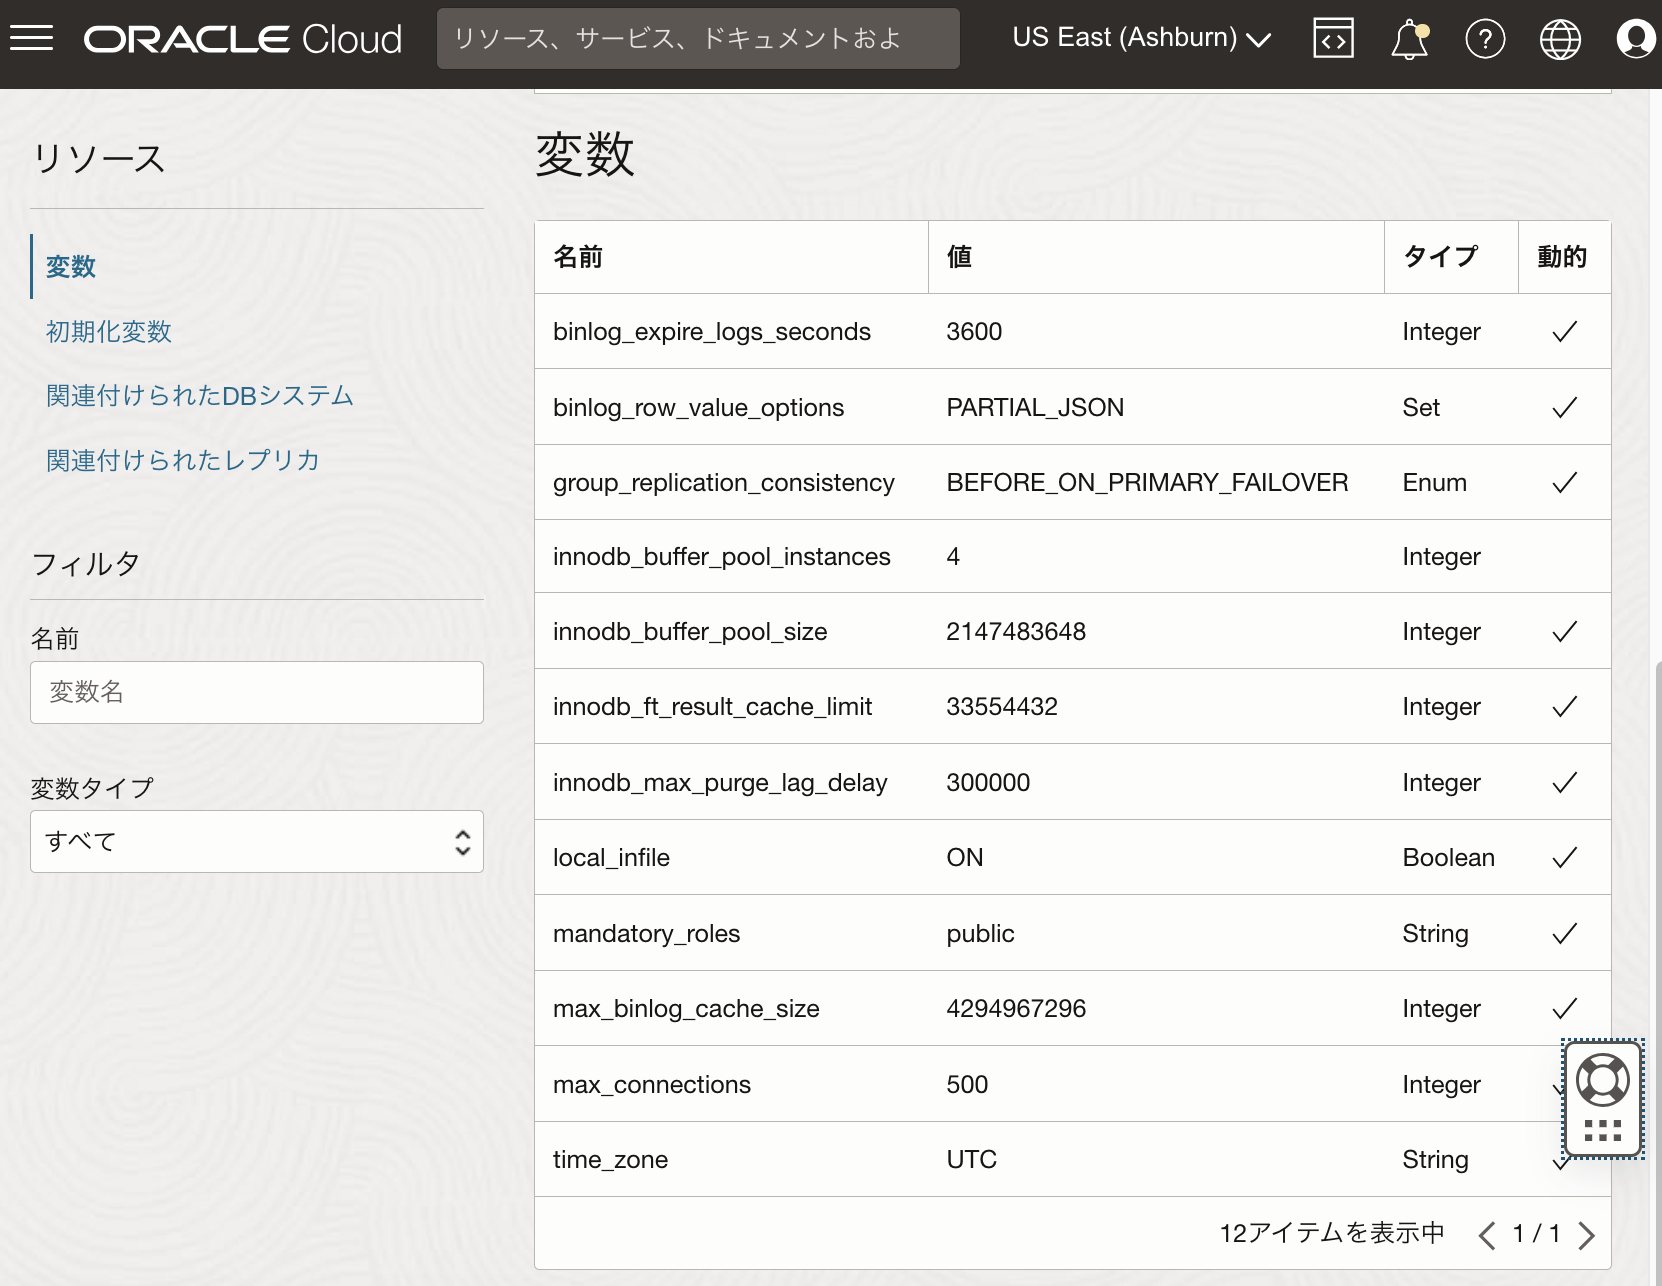
Task: Click the dynamic checkmark for mandatory_roles
Action: (x=1565, y=934)
